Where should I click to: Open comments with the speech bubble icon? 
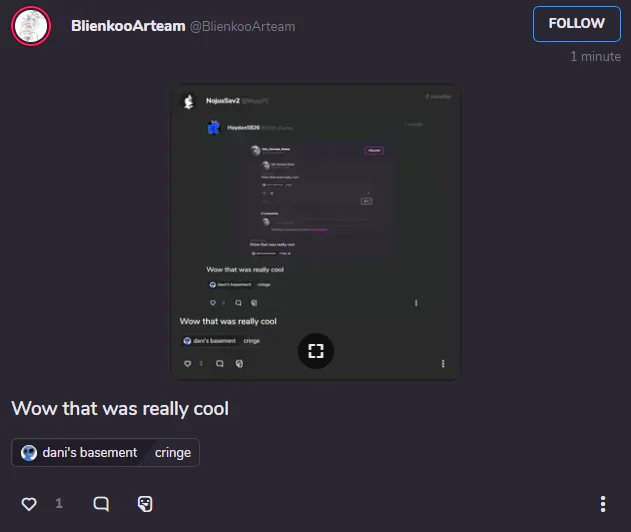(101, 504)
